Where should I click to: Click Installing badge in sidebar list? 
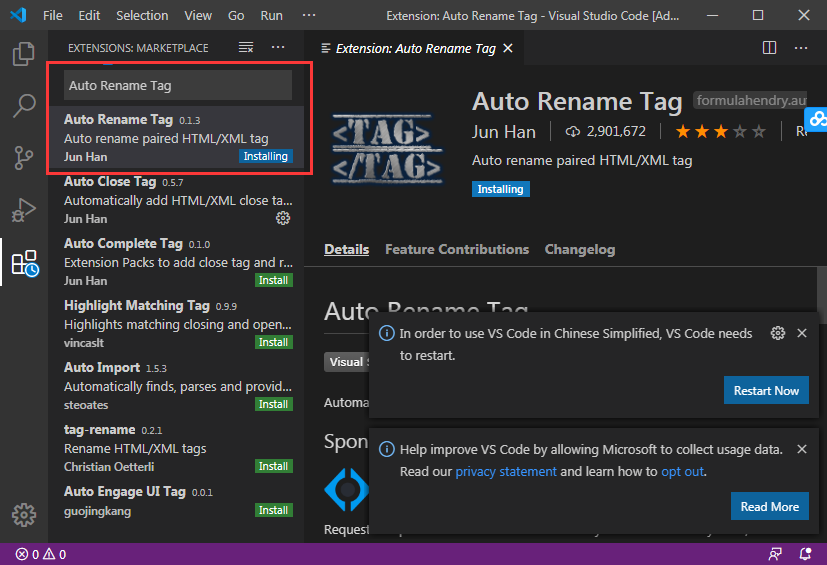[x=265, y=156]
